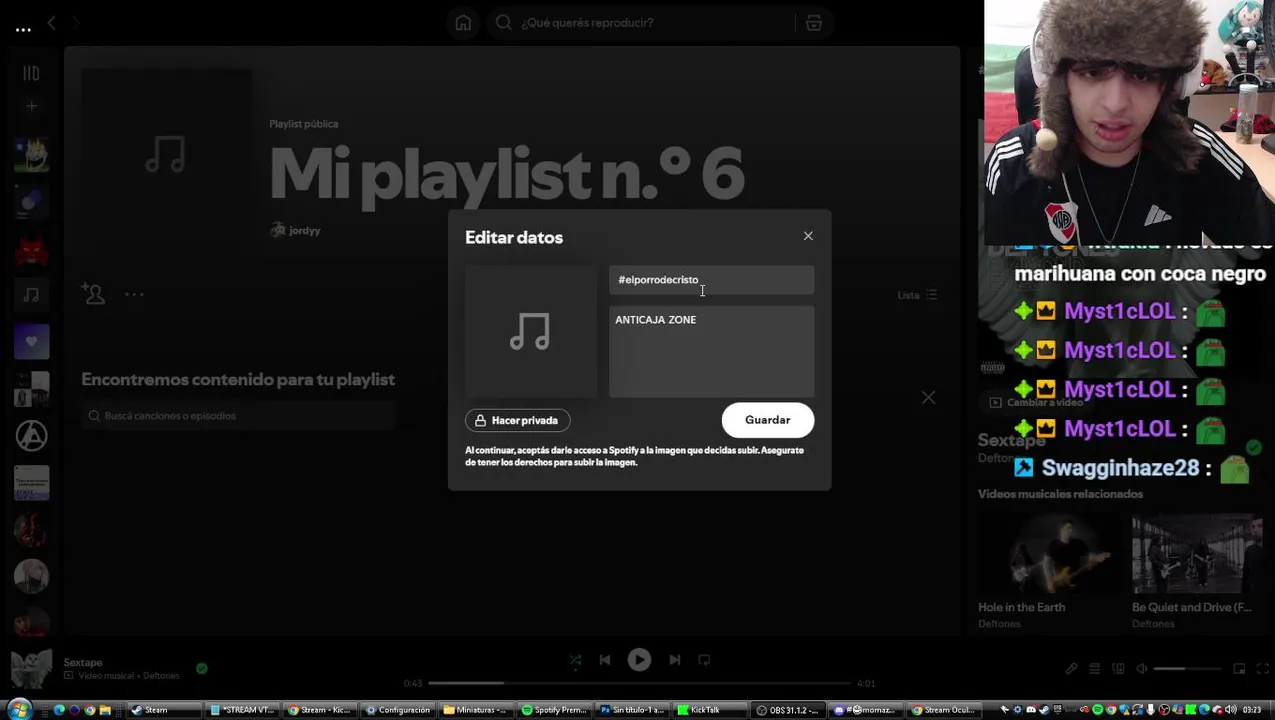
Task: Open the Browse icon in search bar
Action: click(x=814, y=22)
